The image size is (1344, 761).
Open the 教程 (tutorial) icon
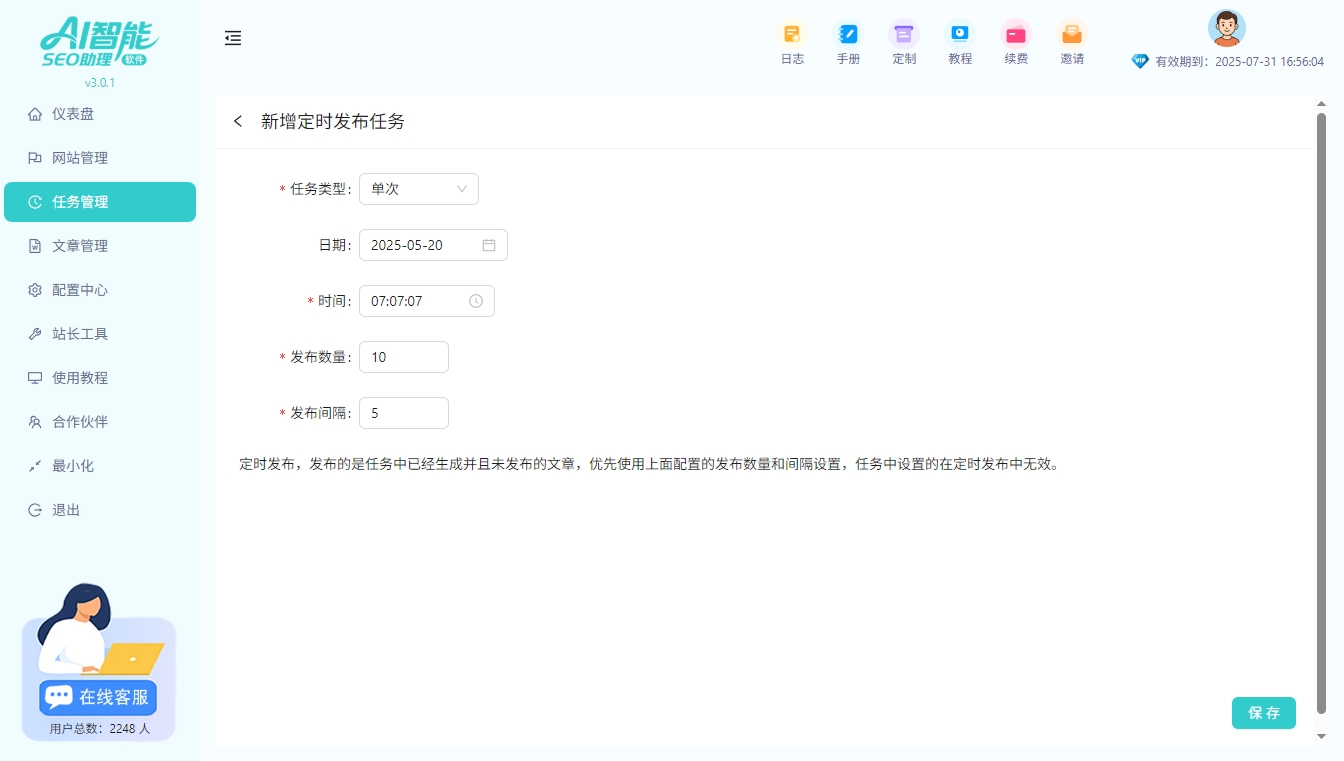(x=960, y=42)
